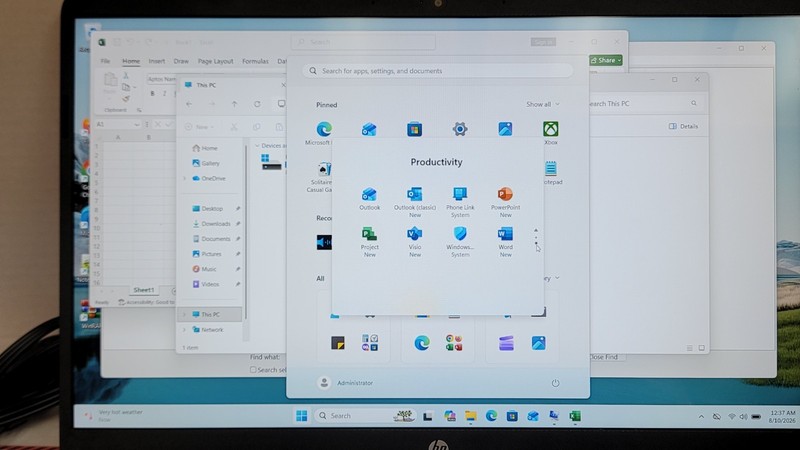Open Music in File Explorer sidebar
The height and width of the screenshot is (450, 800).
(x=204, y=269)
